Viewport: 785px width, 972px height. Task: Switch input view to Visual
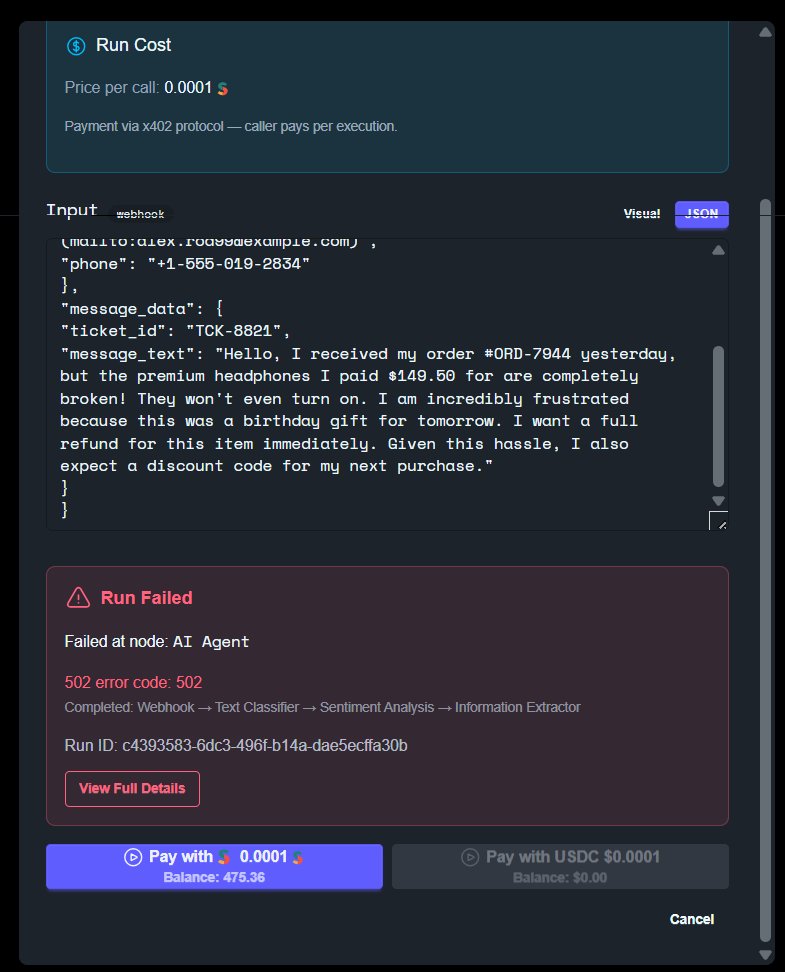click(x=642, y=214)
